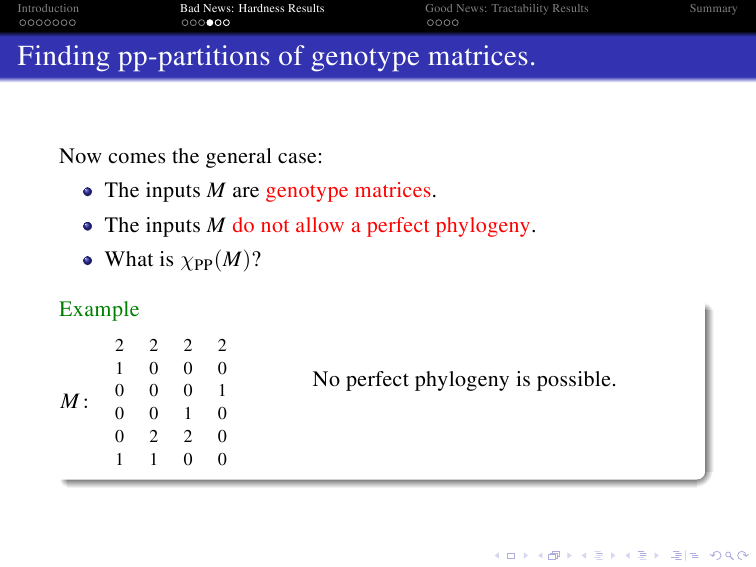Click the slide title 'Finding pp-partitions of genotype matrices'

click(x=277, y=56)
